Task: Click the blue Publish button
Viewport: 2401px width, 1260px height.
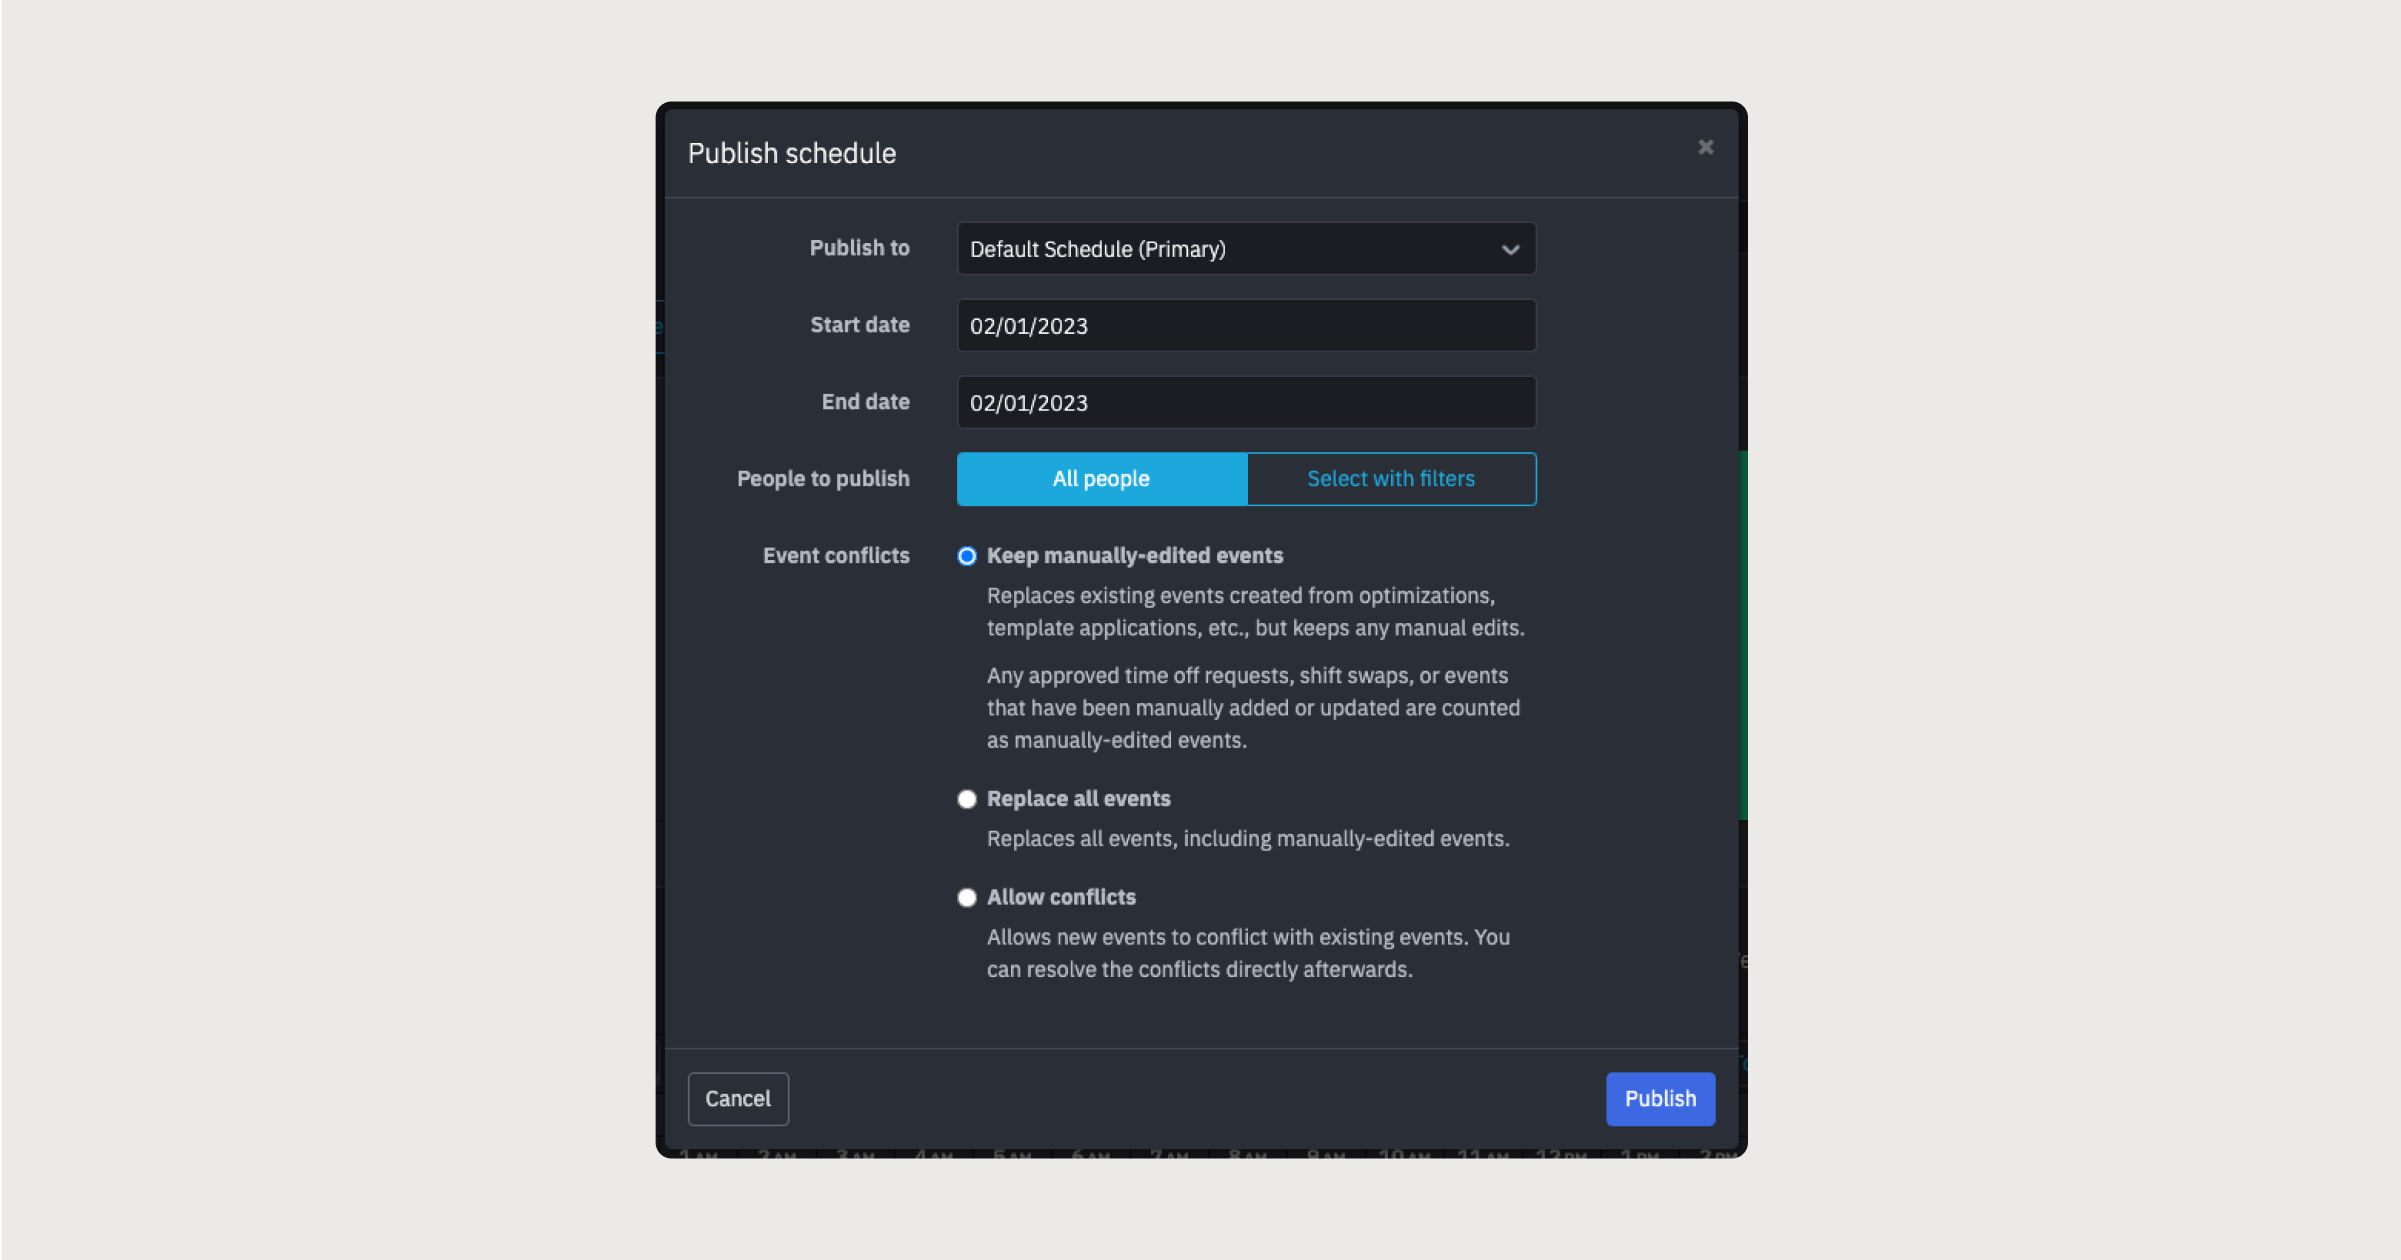Action: (1659, 1099)
